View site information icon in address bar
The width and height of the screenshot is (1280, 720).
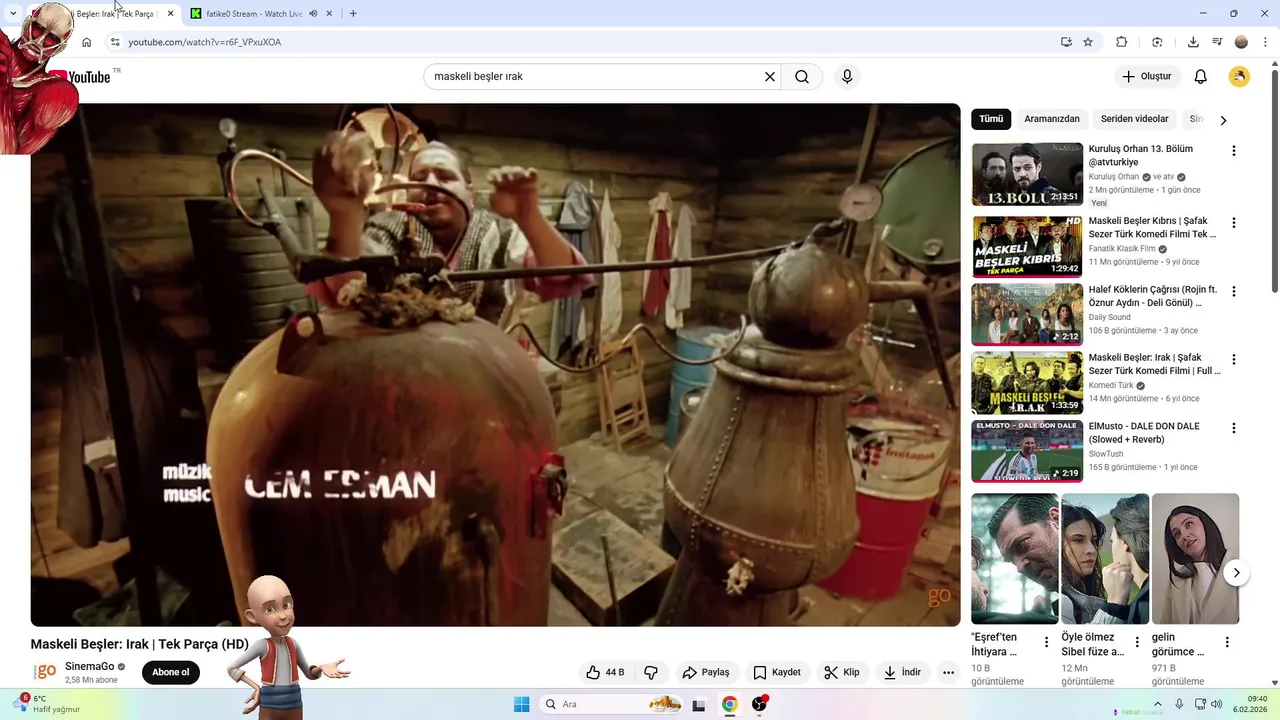115,42
